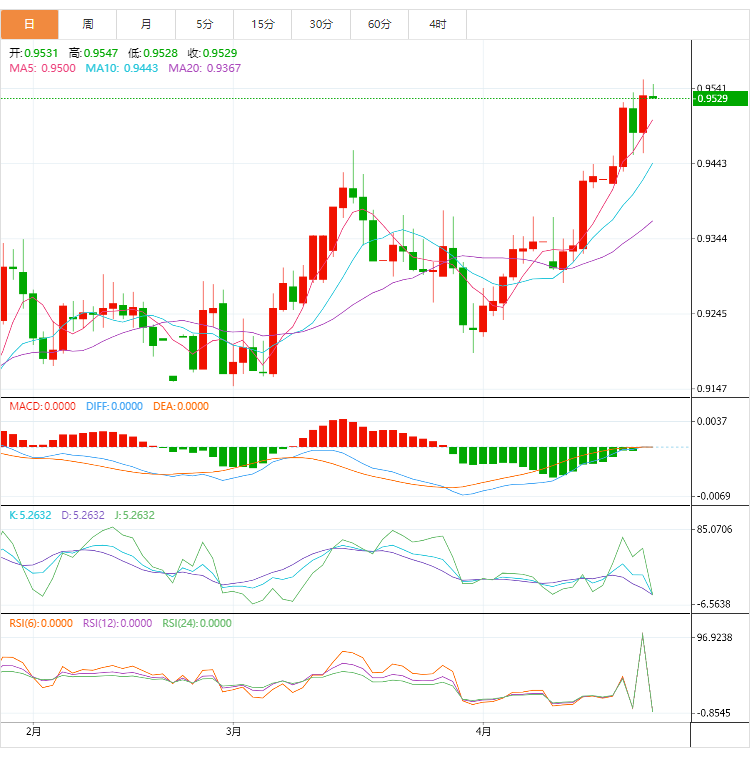Choose the 15分 interval tab
The image size is (756, 760).
coord(263,23)
